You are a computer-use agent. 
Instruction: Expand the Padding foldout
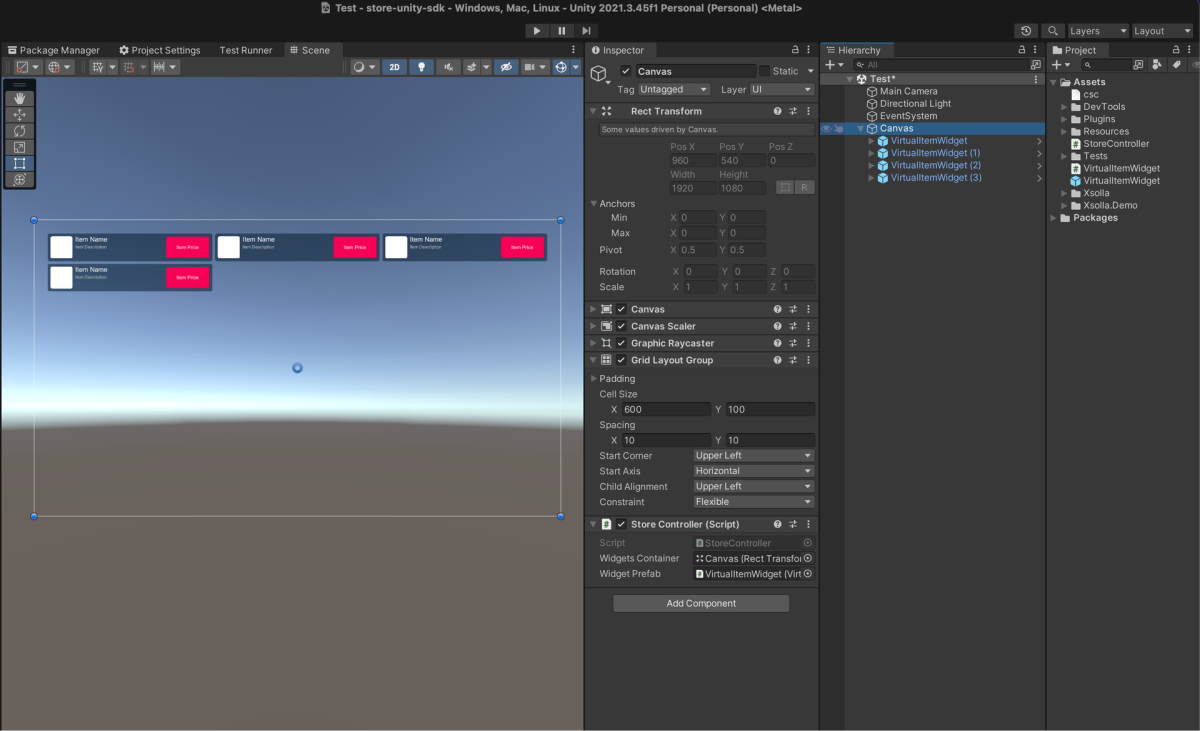click(594, 379)
